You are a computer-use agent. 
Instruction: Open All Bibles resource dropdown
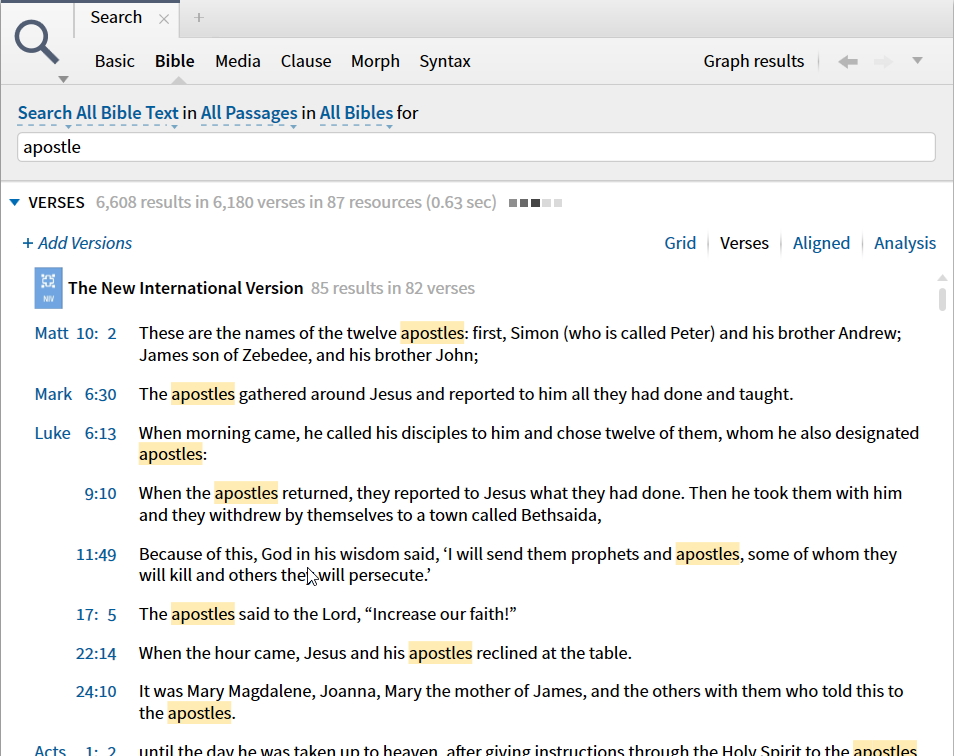[357, 113]
